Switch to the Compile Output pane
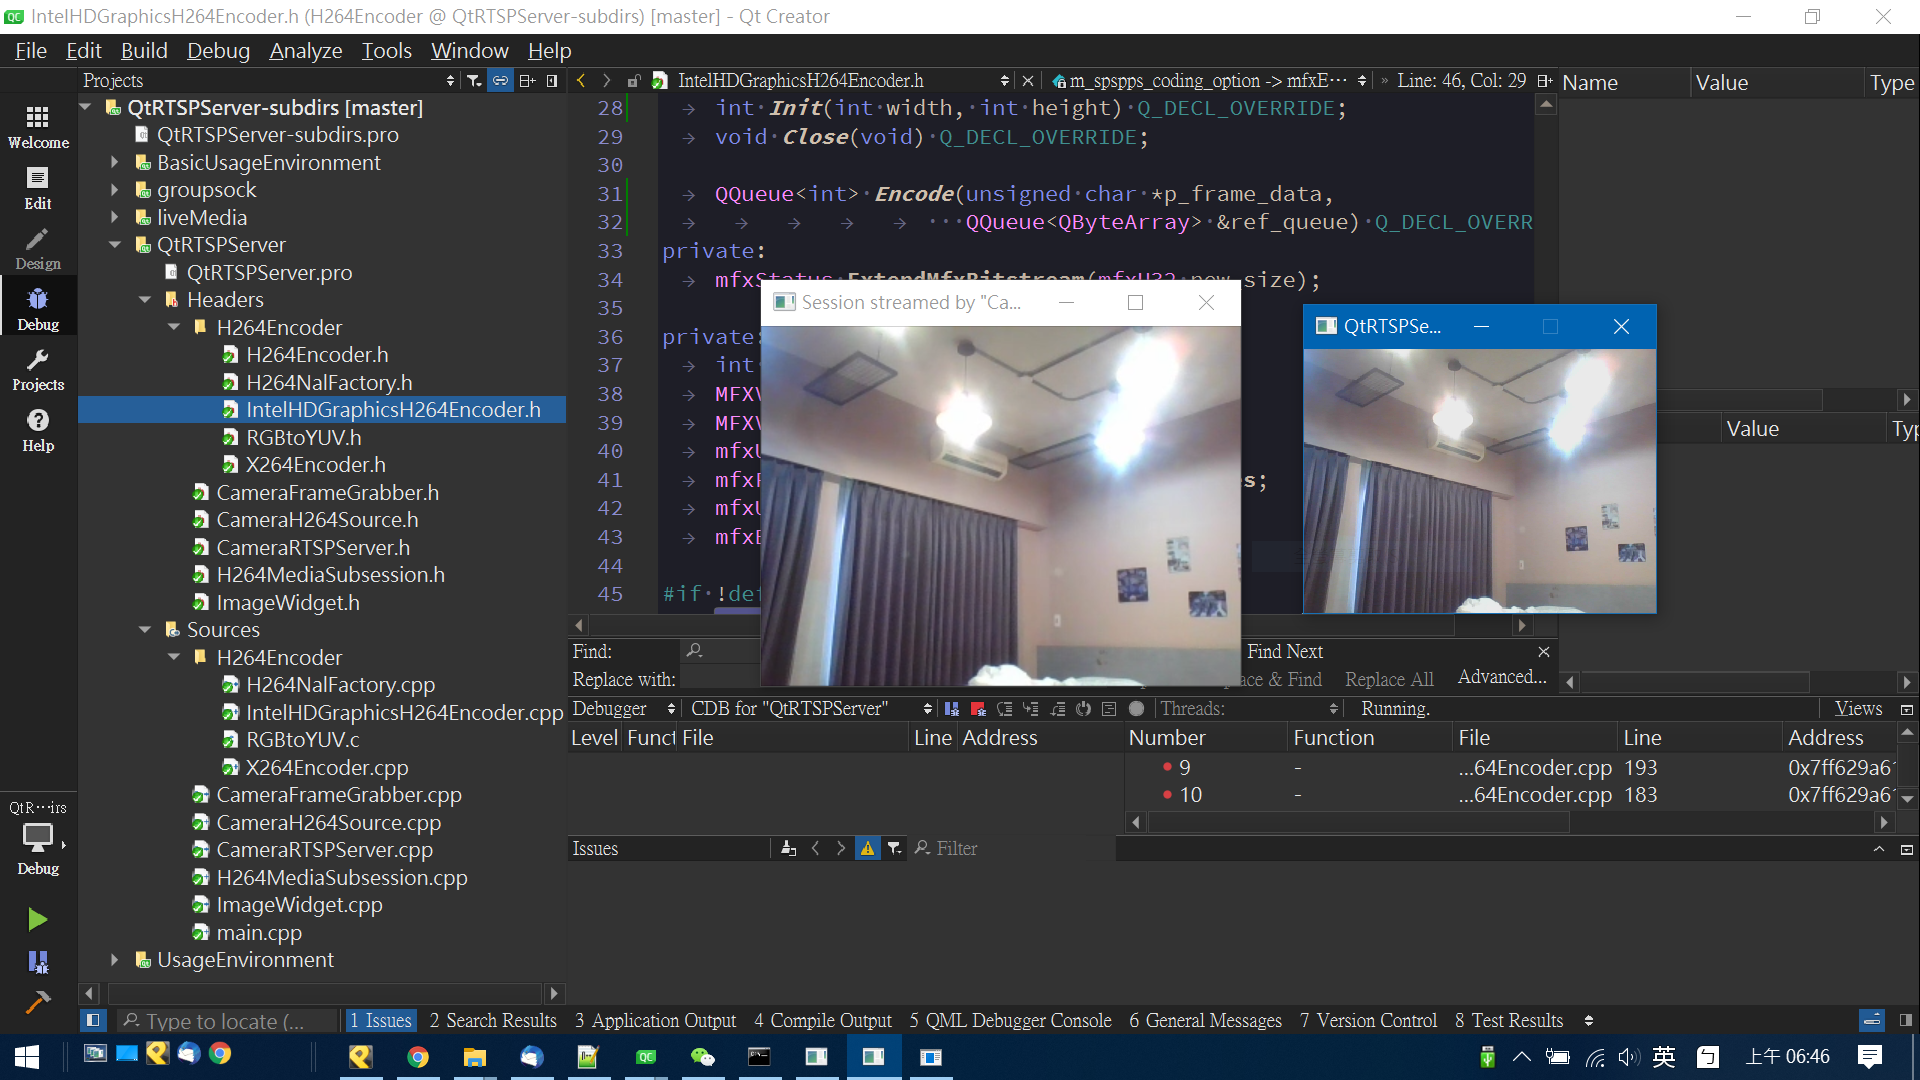The width and height of the screenshot is (1920, 1080). [822, 1020]
